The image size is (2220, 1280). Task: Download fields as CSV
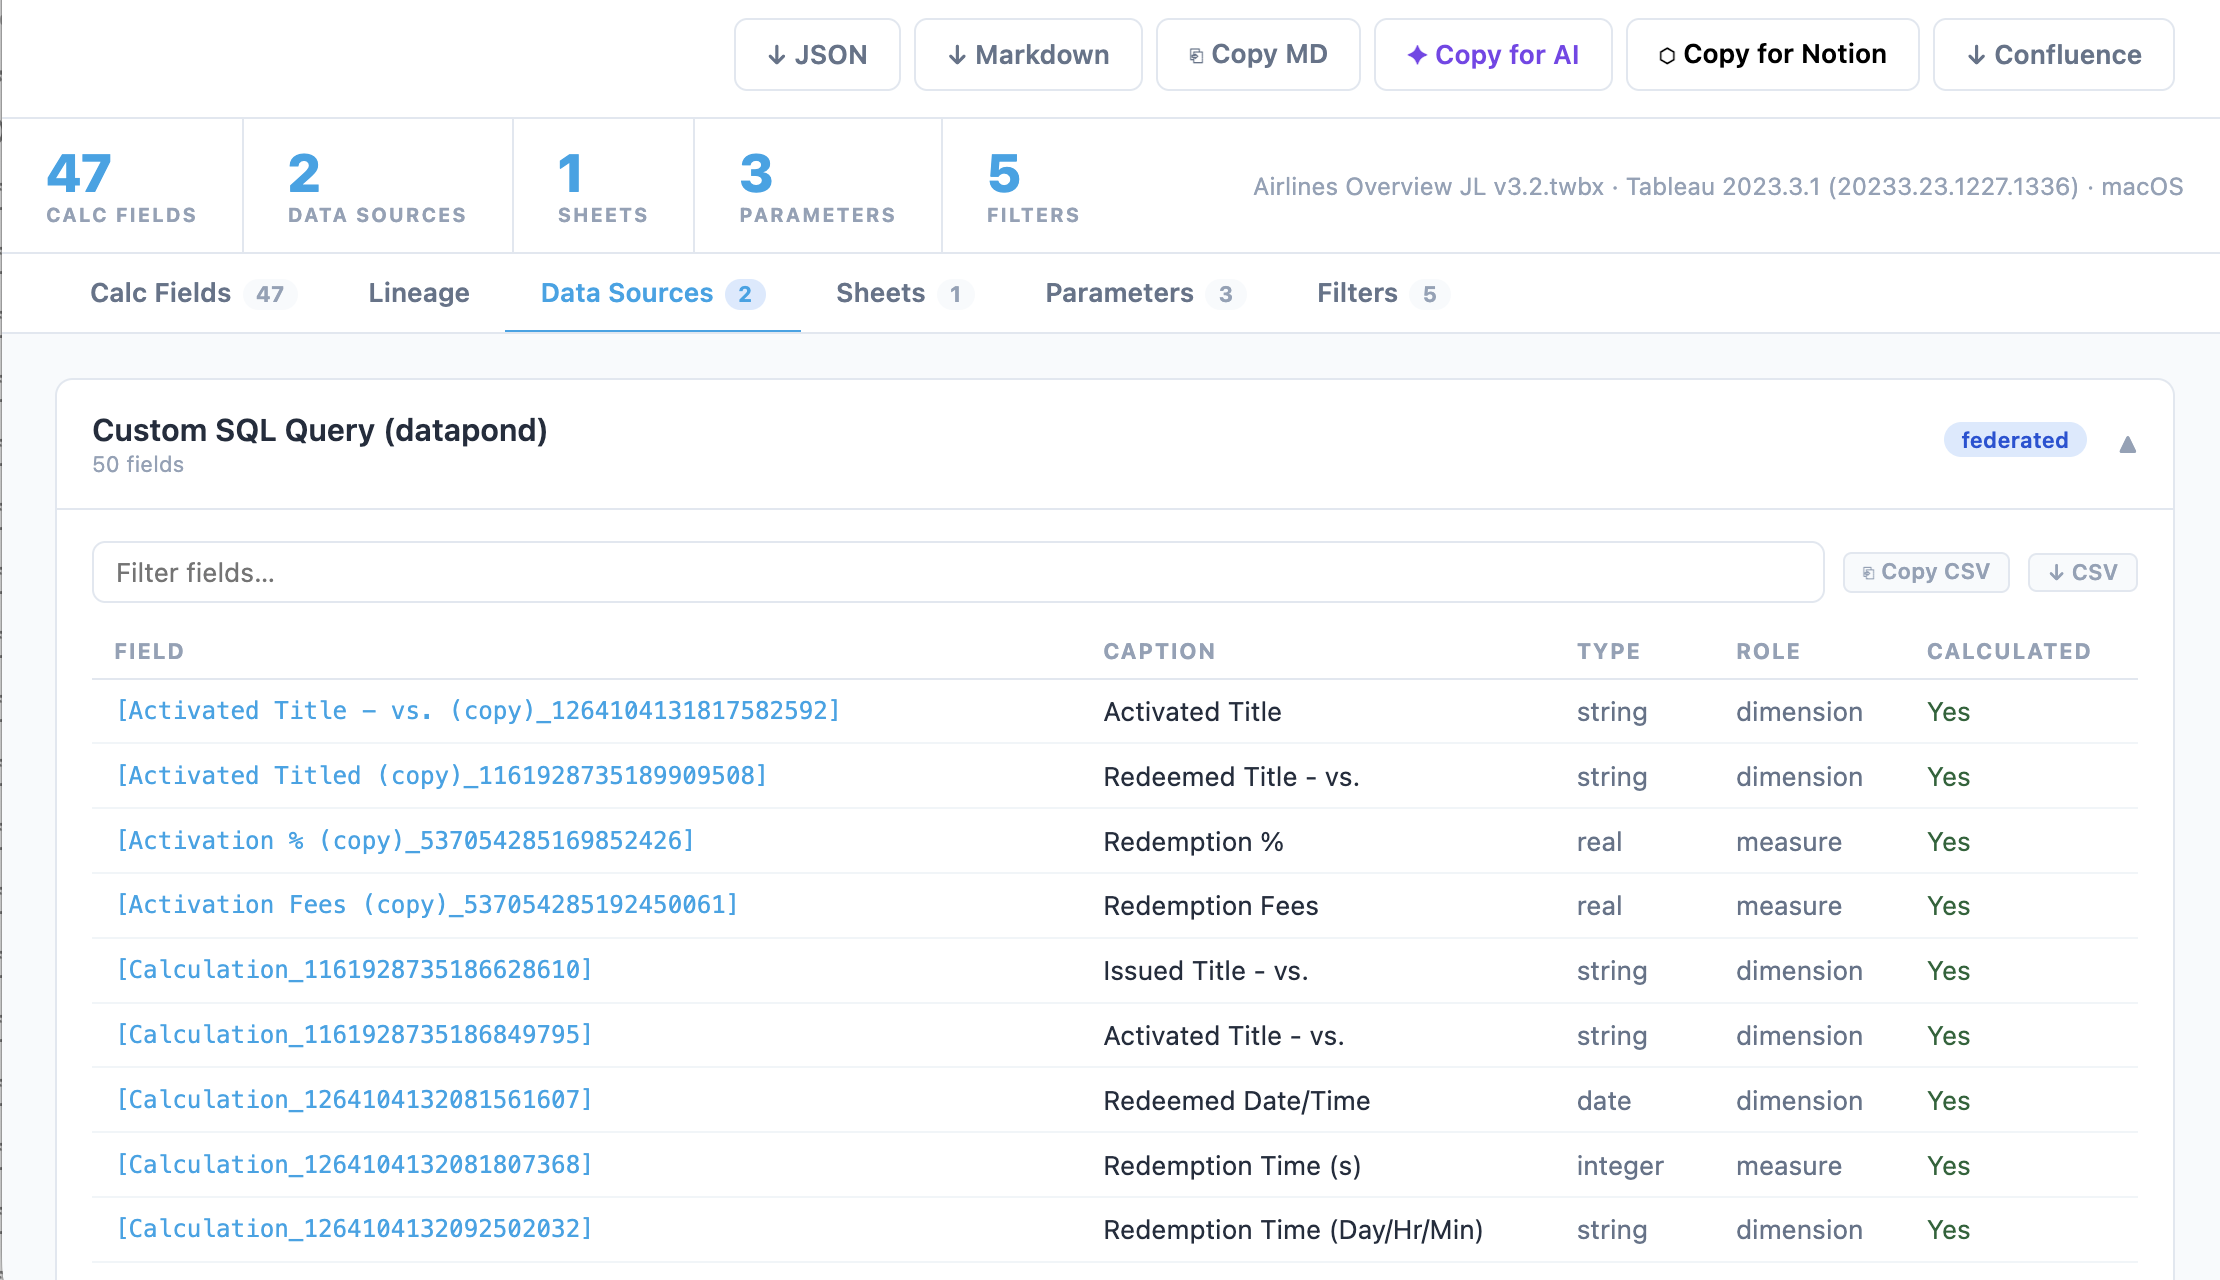tap(2083, 572)
